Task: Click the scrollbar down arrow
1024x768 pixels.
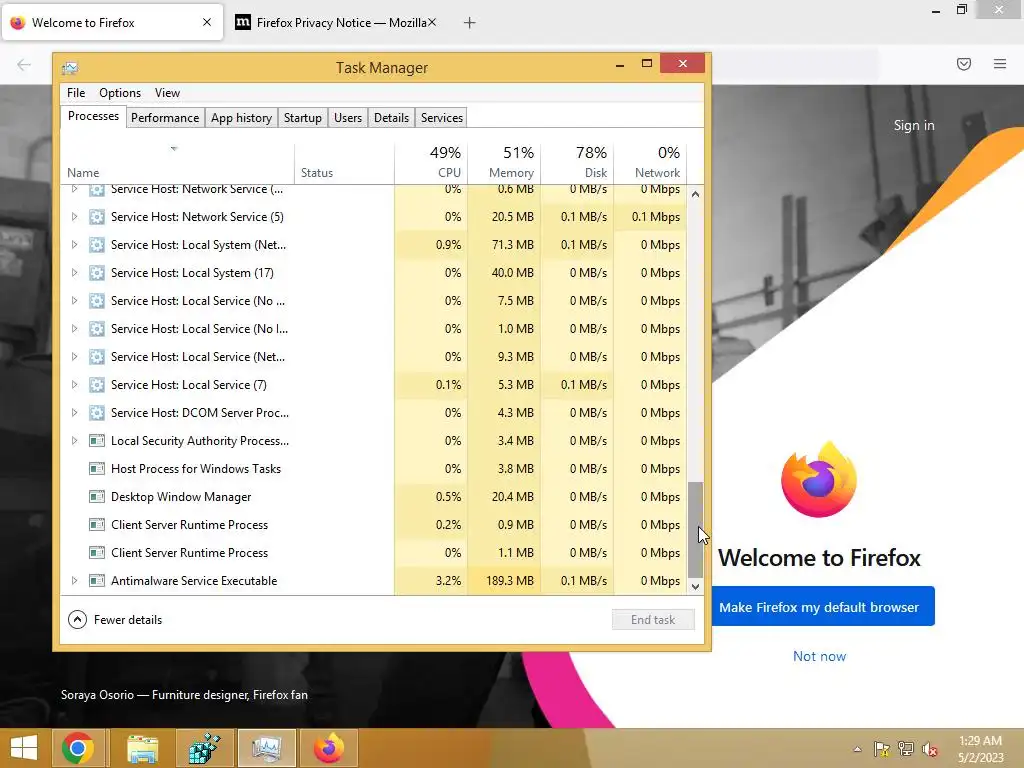Action: pos(696,586)
